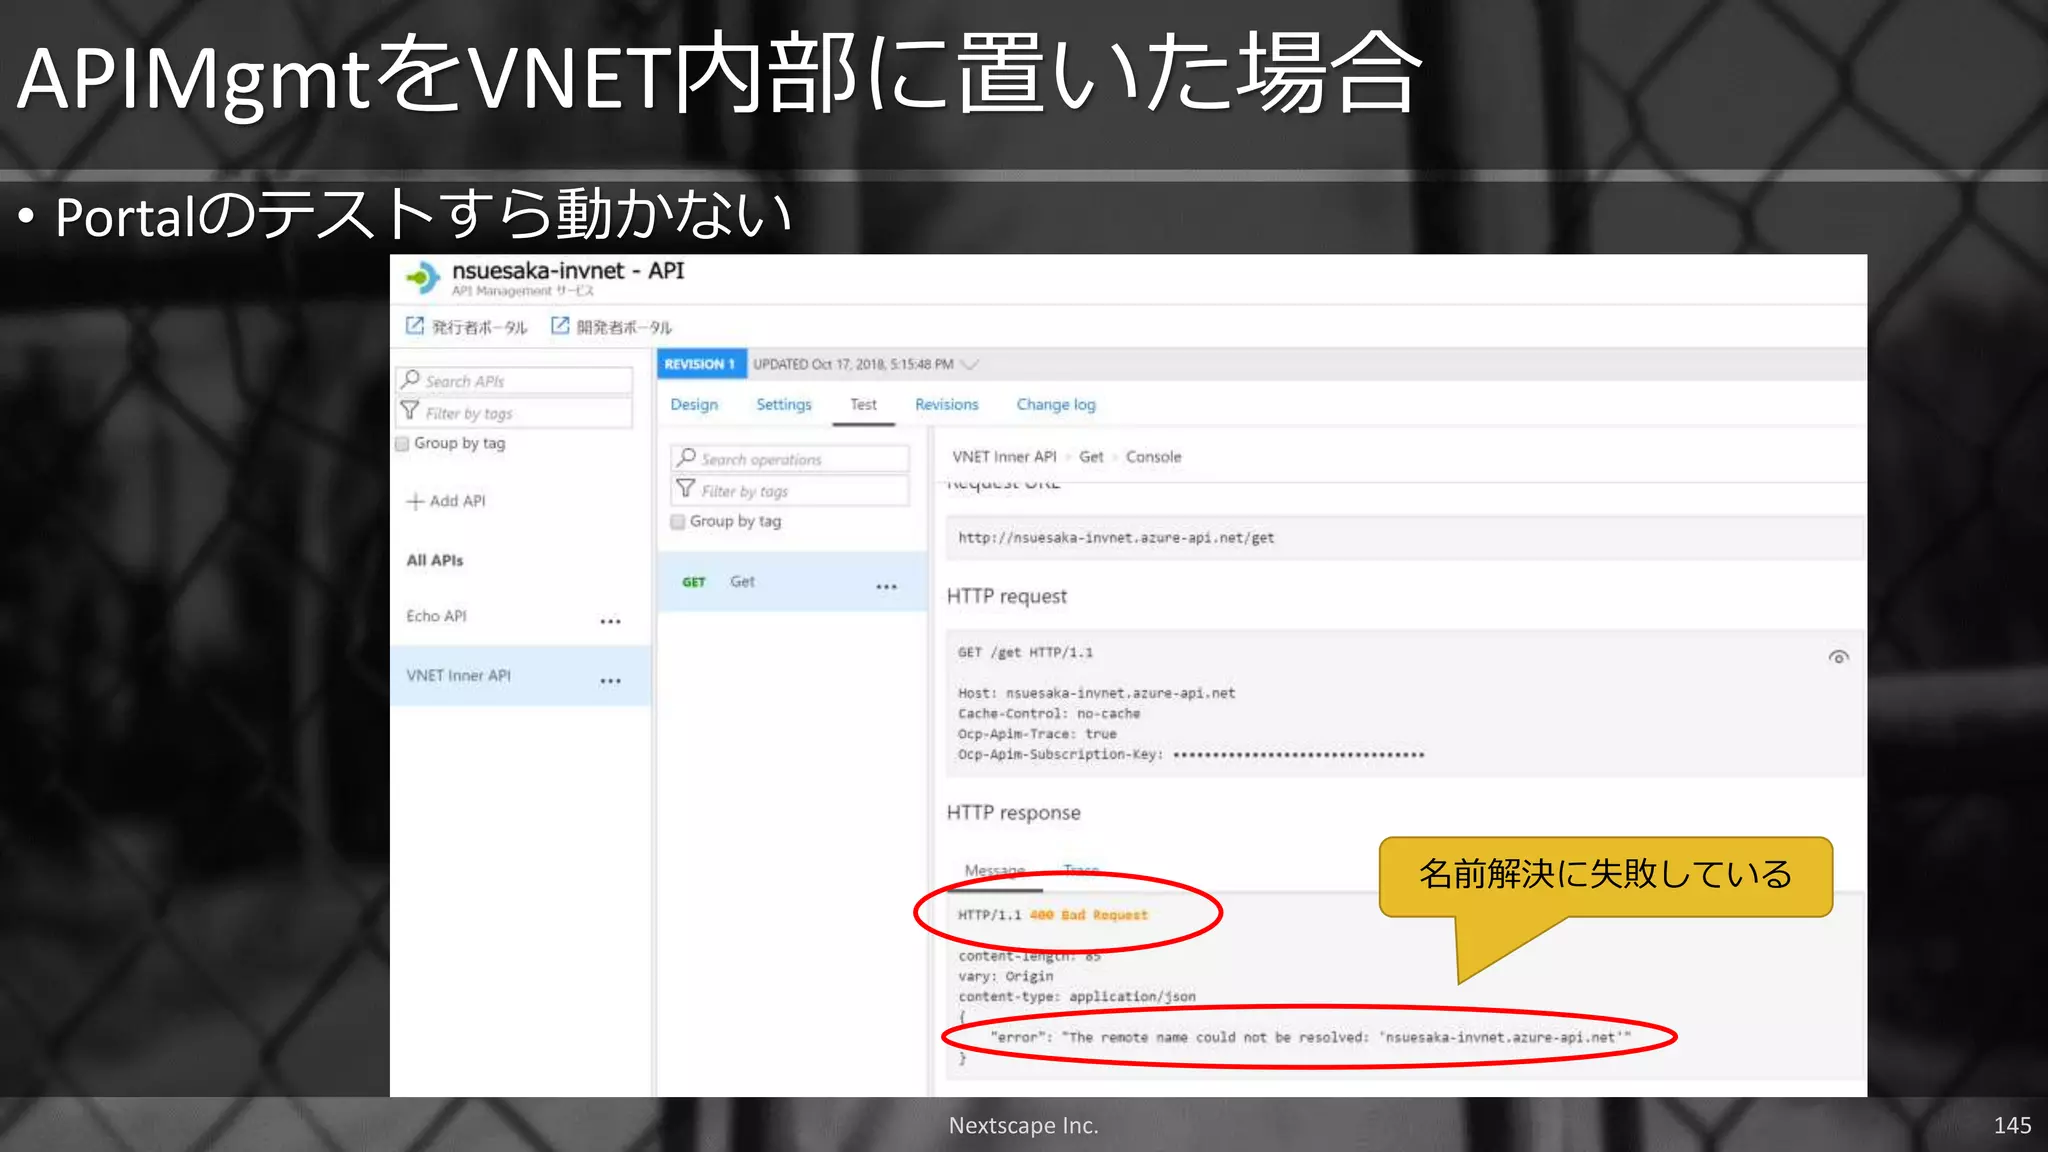The height and width of the screenshot is (1152, 2048).
Task: Click the vary: Origin line
Action: (x=1005, y=976)
